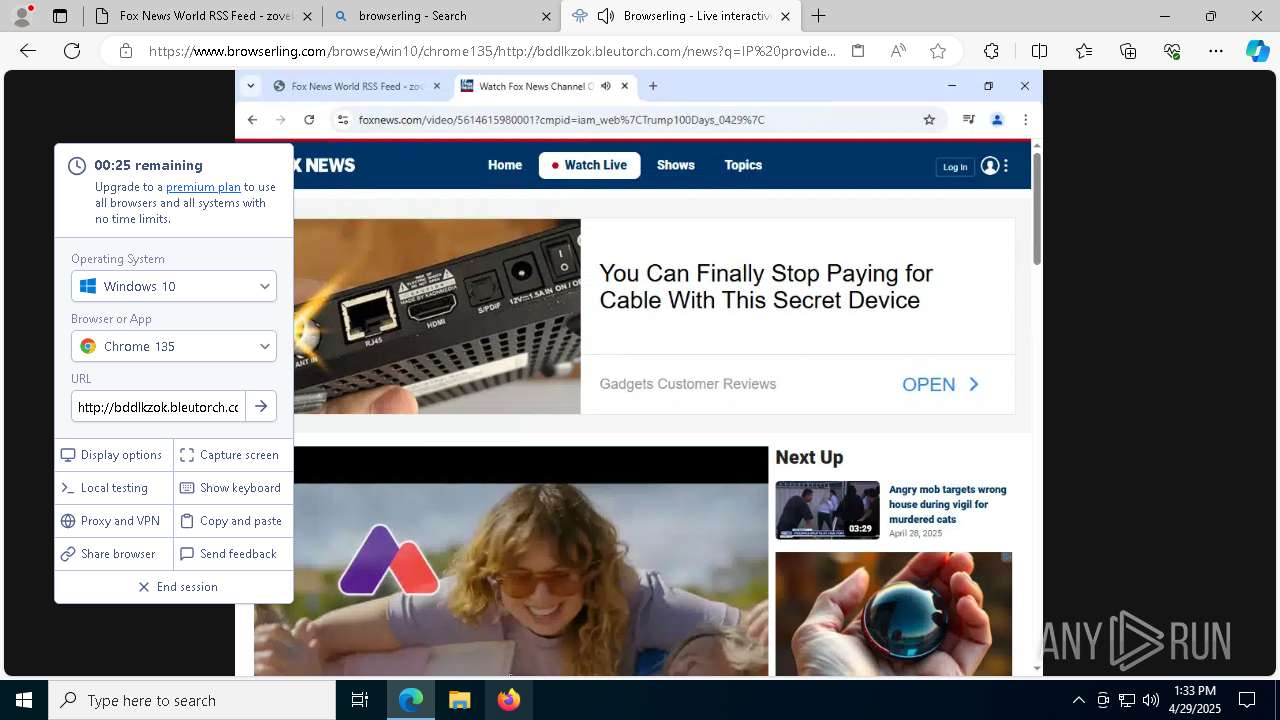Click Edge back arrow button
The image size is (1280, 720).
point(28,51)
